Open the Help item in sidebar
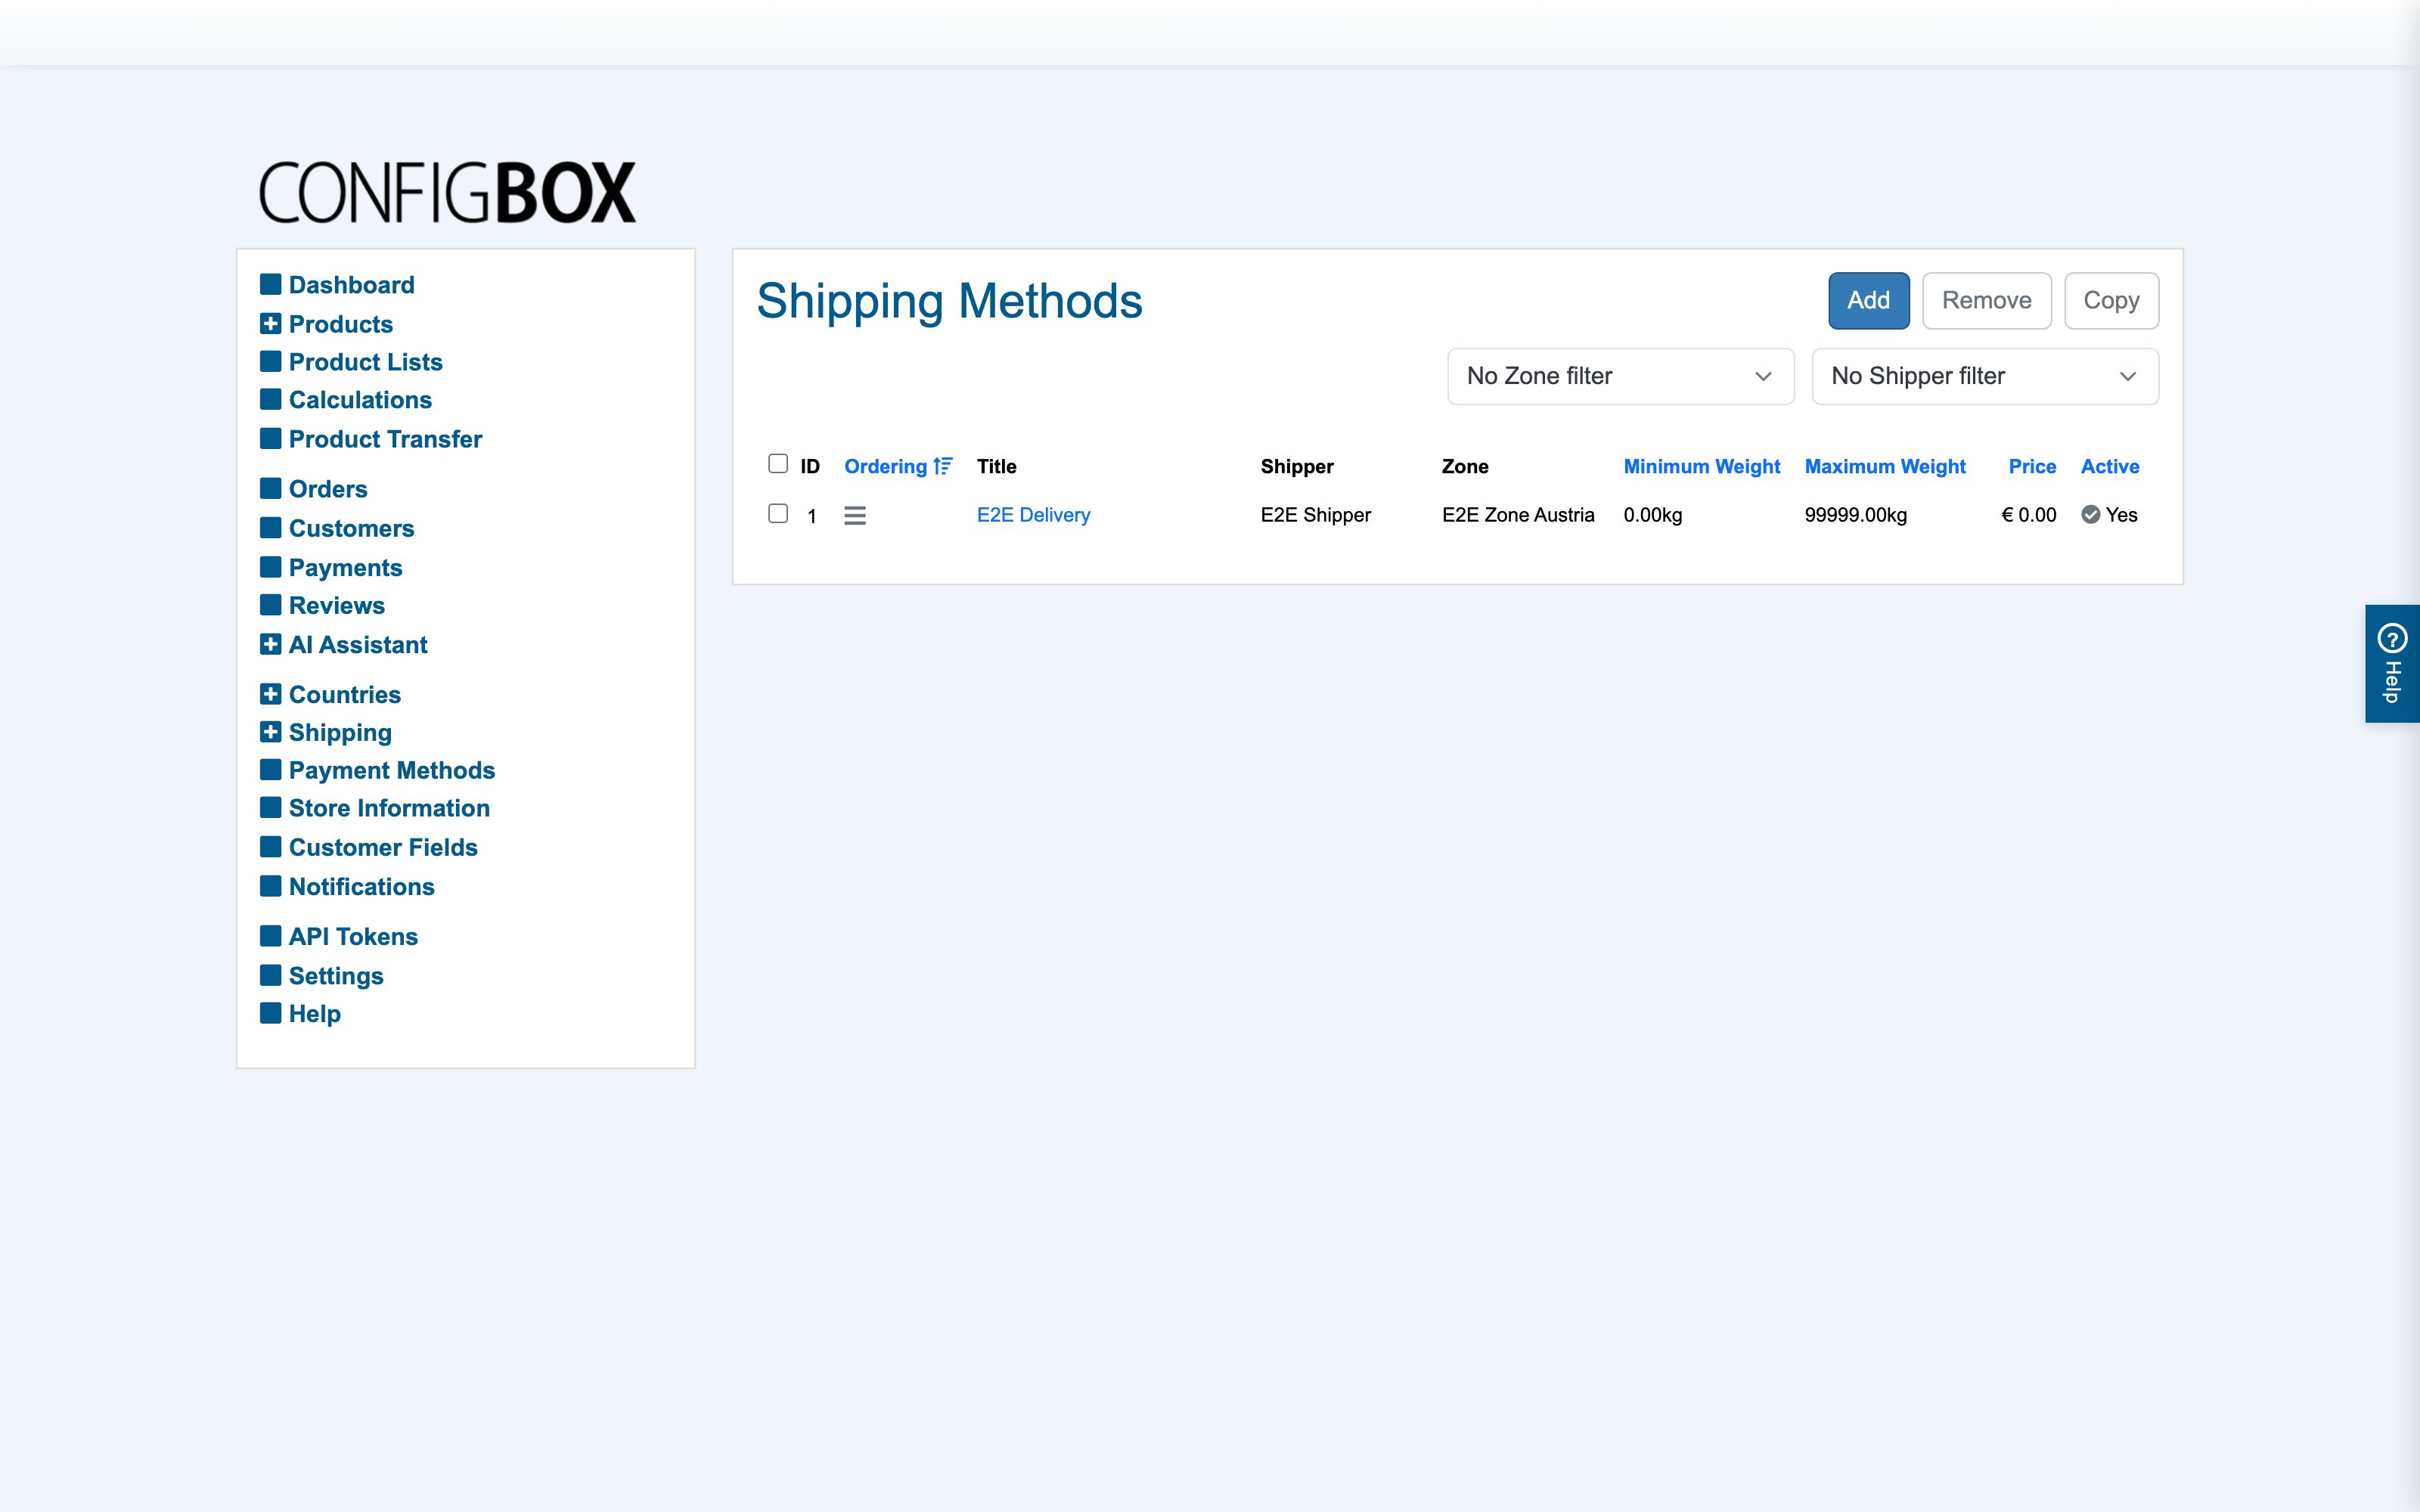 [314, 1013]
